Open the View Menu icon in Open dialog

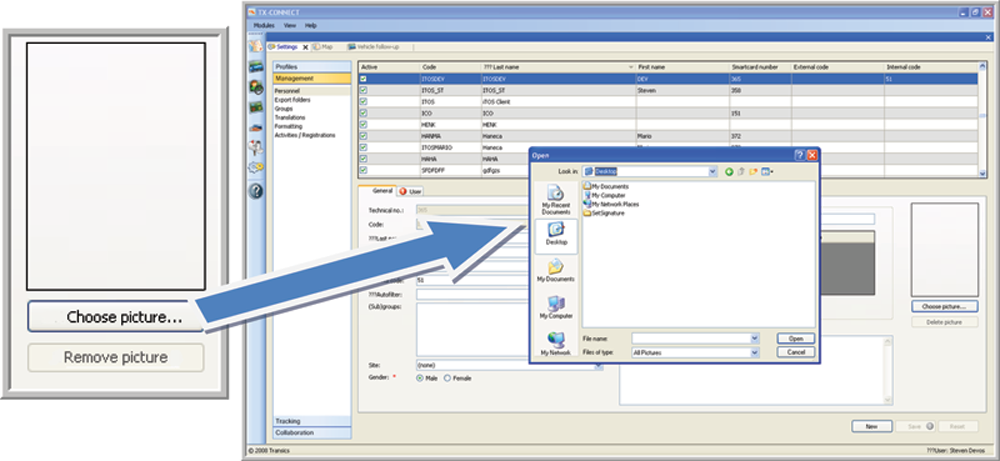766,172
